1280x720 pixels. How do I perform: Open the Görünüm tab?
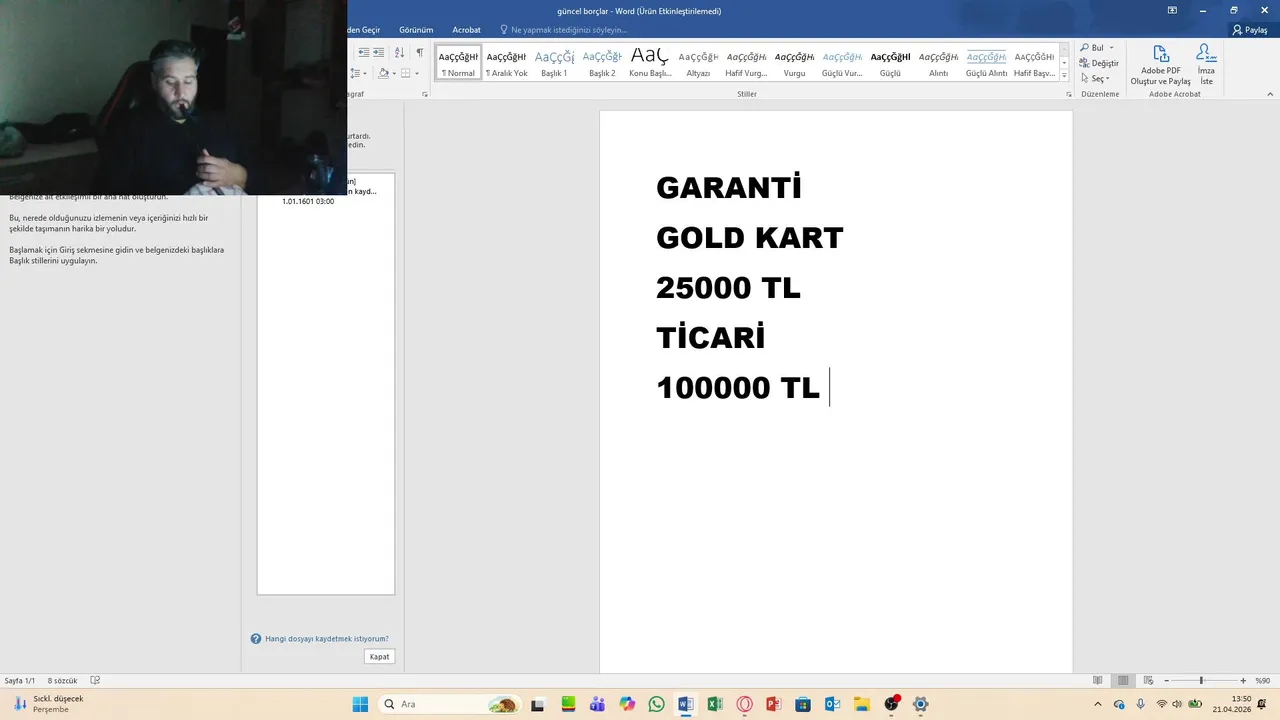416,30
